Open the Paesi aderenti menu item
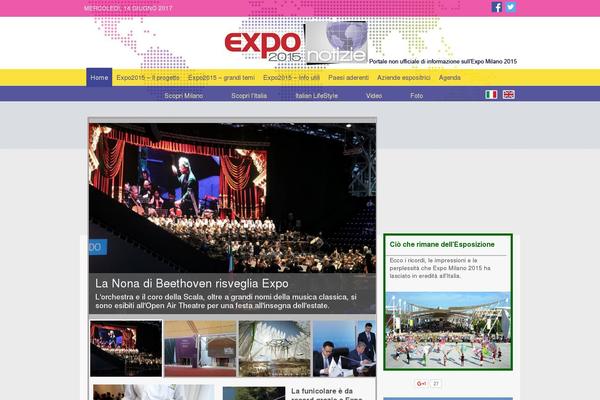 [x=349, y=78]
